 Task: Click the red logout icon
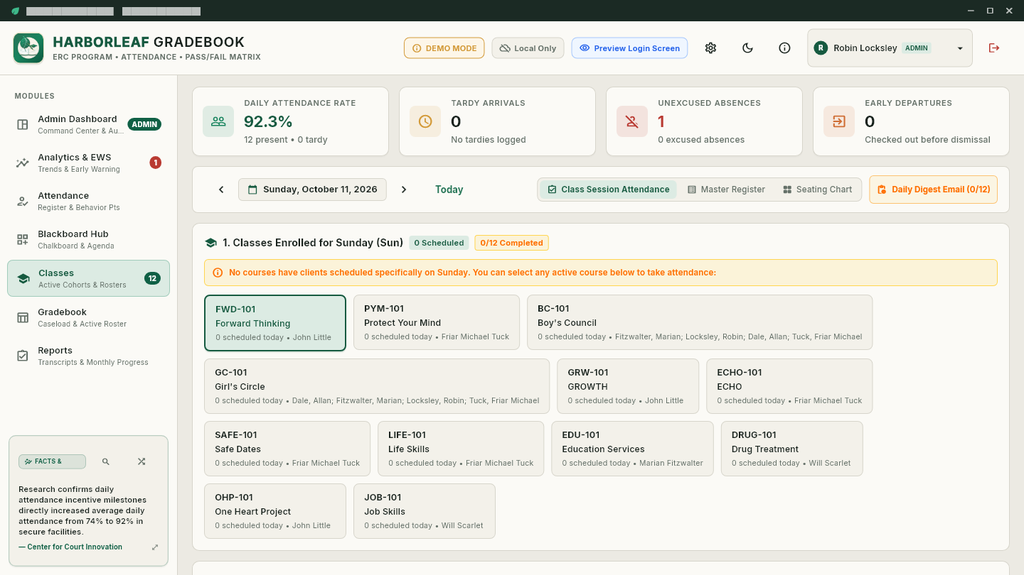pyautogui.click(x=994, y=48)
